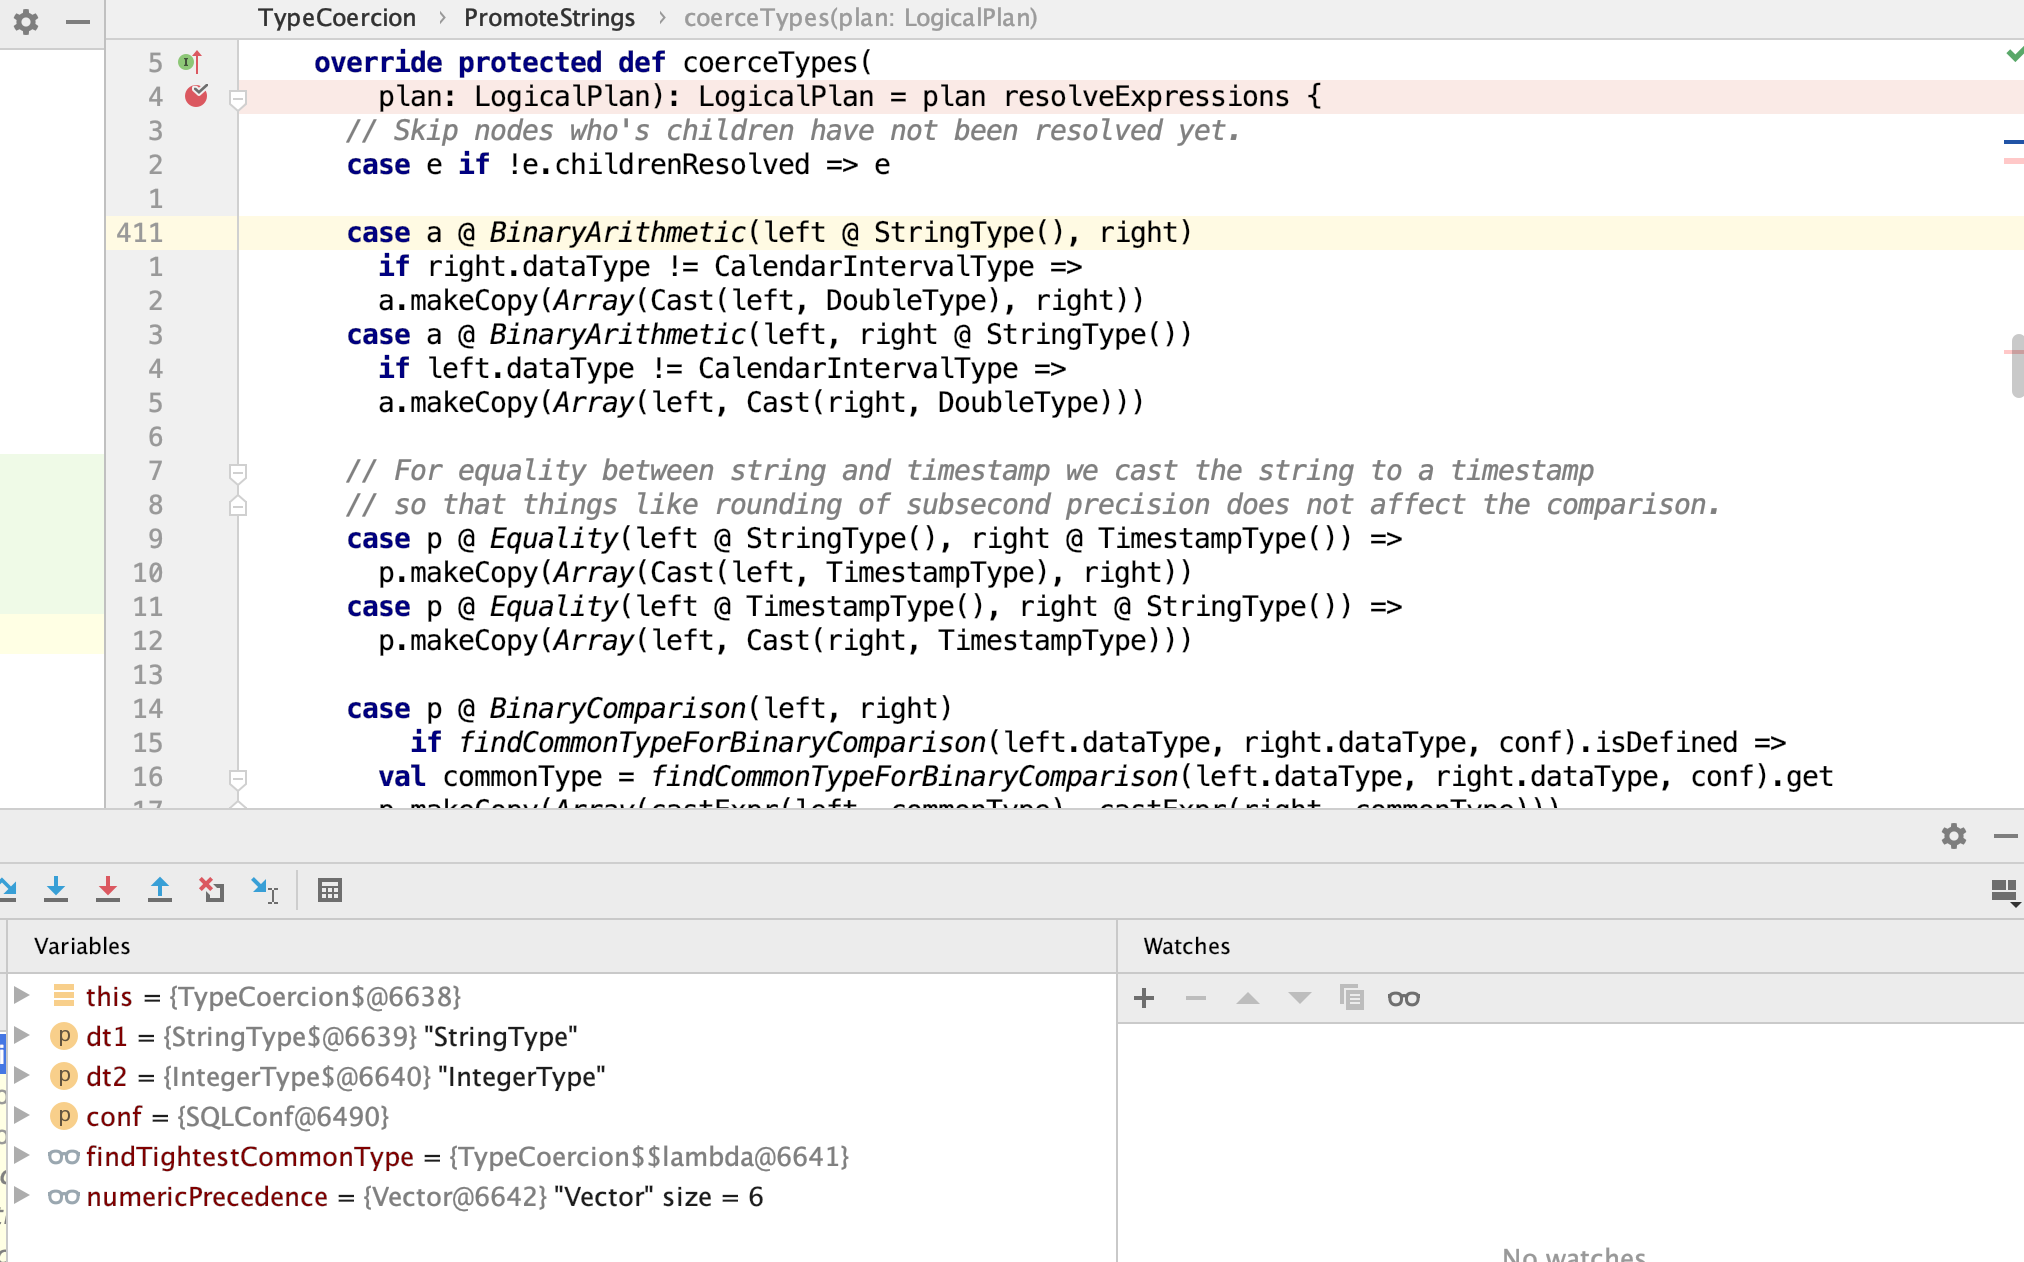Image resolution: width=2024 pixels, height=1262 pixels.
Task: Click the Run to Cursor icon
Action: click(x=264, y=889)
